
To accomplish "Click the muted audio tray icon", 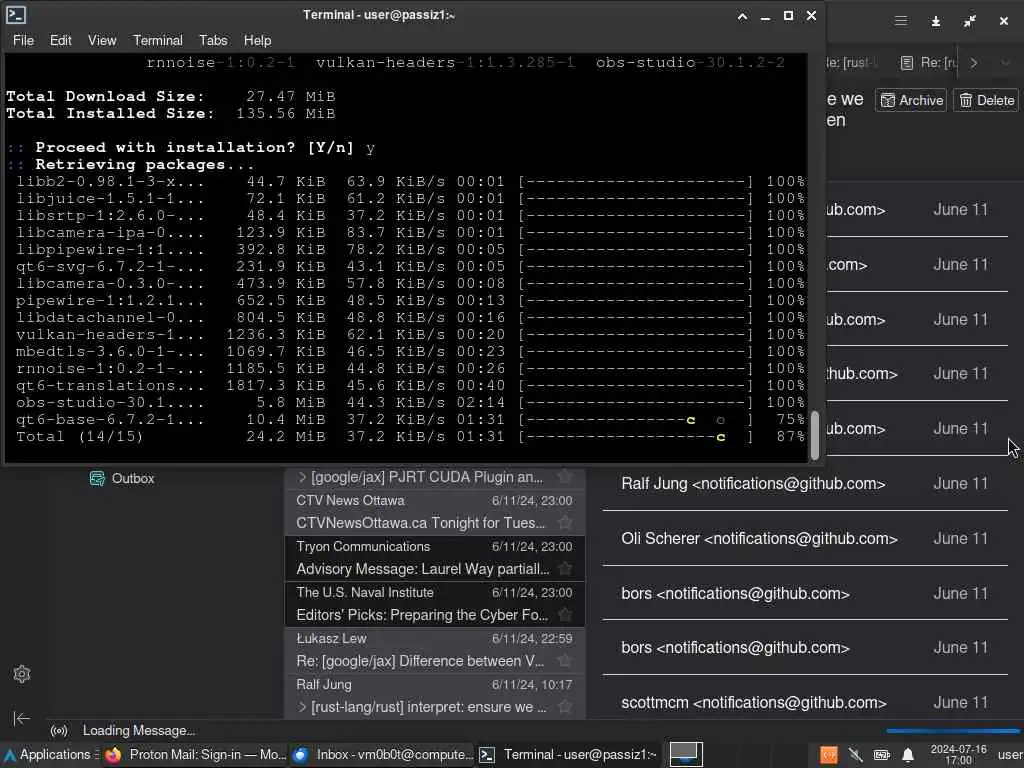I will 855,756.
